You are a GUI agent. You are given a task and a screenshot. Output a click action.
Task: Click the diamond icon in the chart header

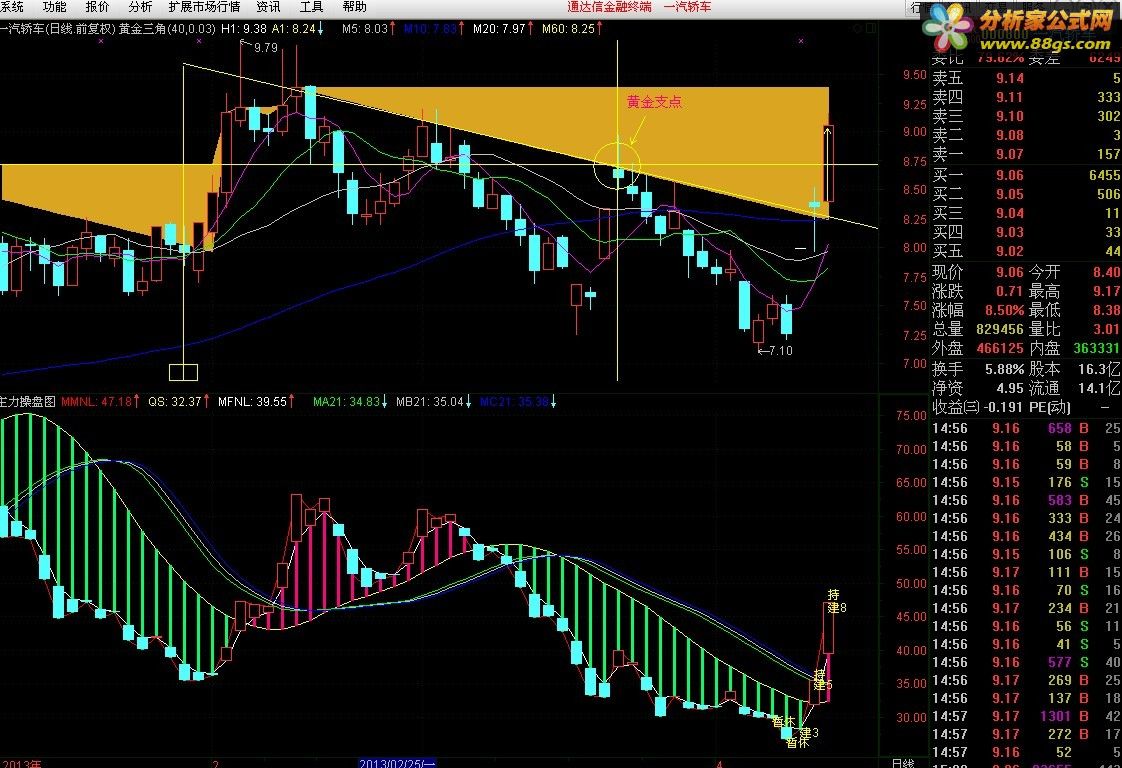click(x=858, y=28)
